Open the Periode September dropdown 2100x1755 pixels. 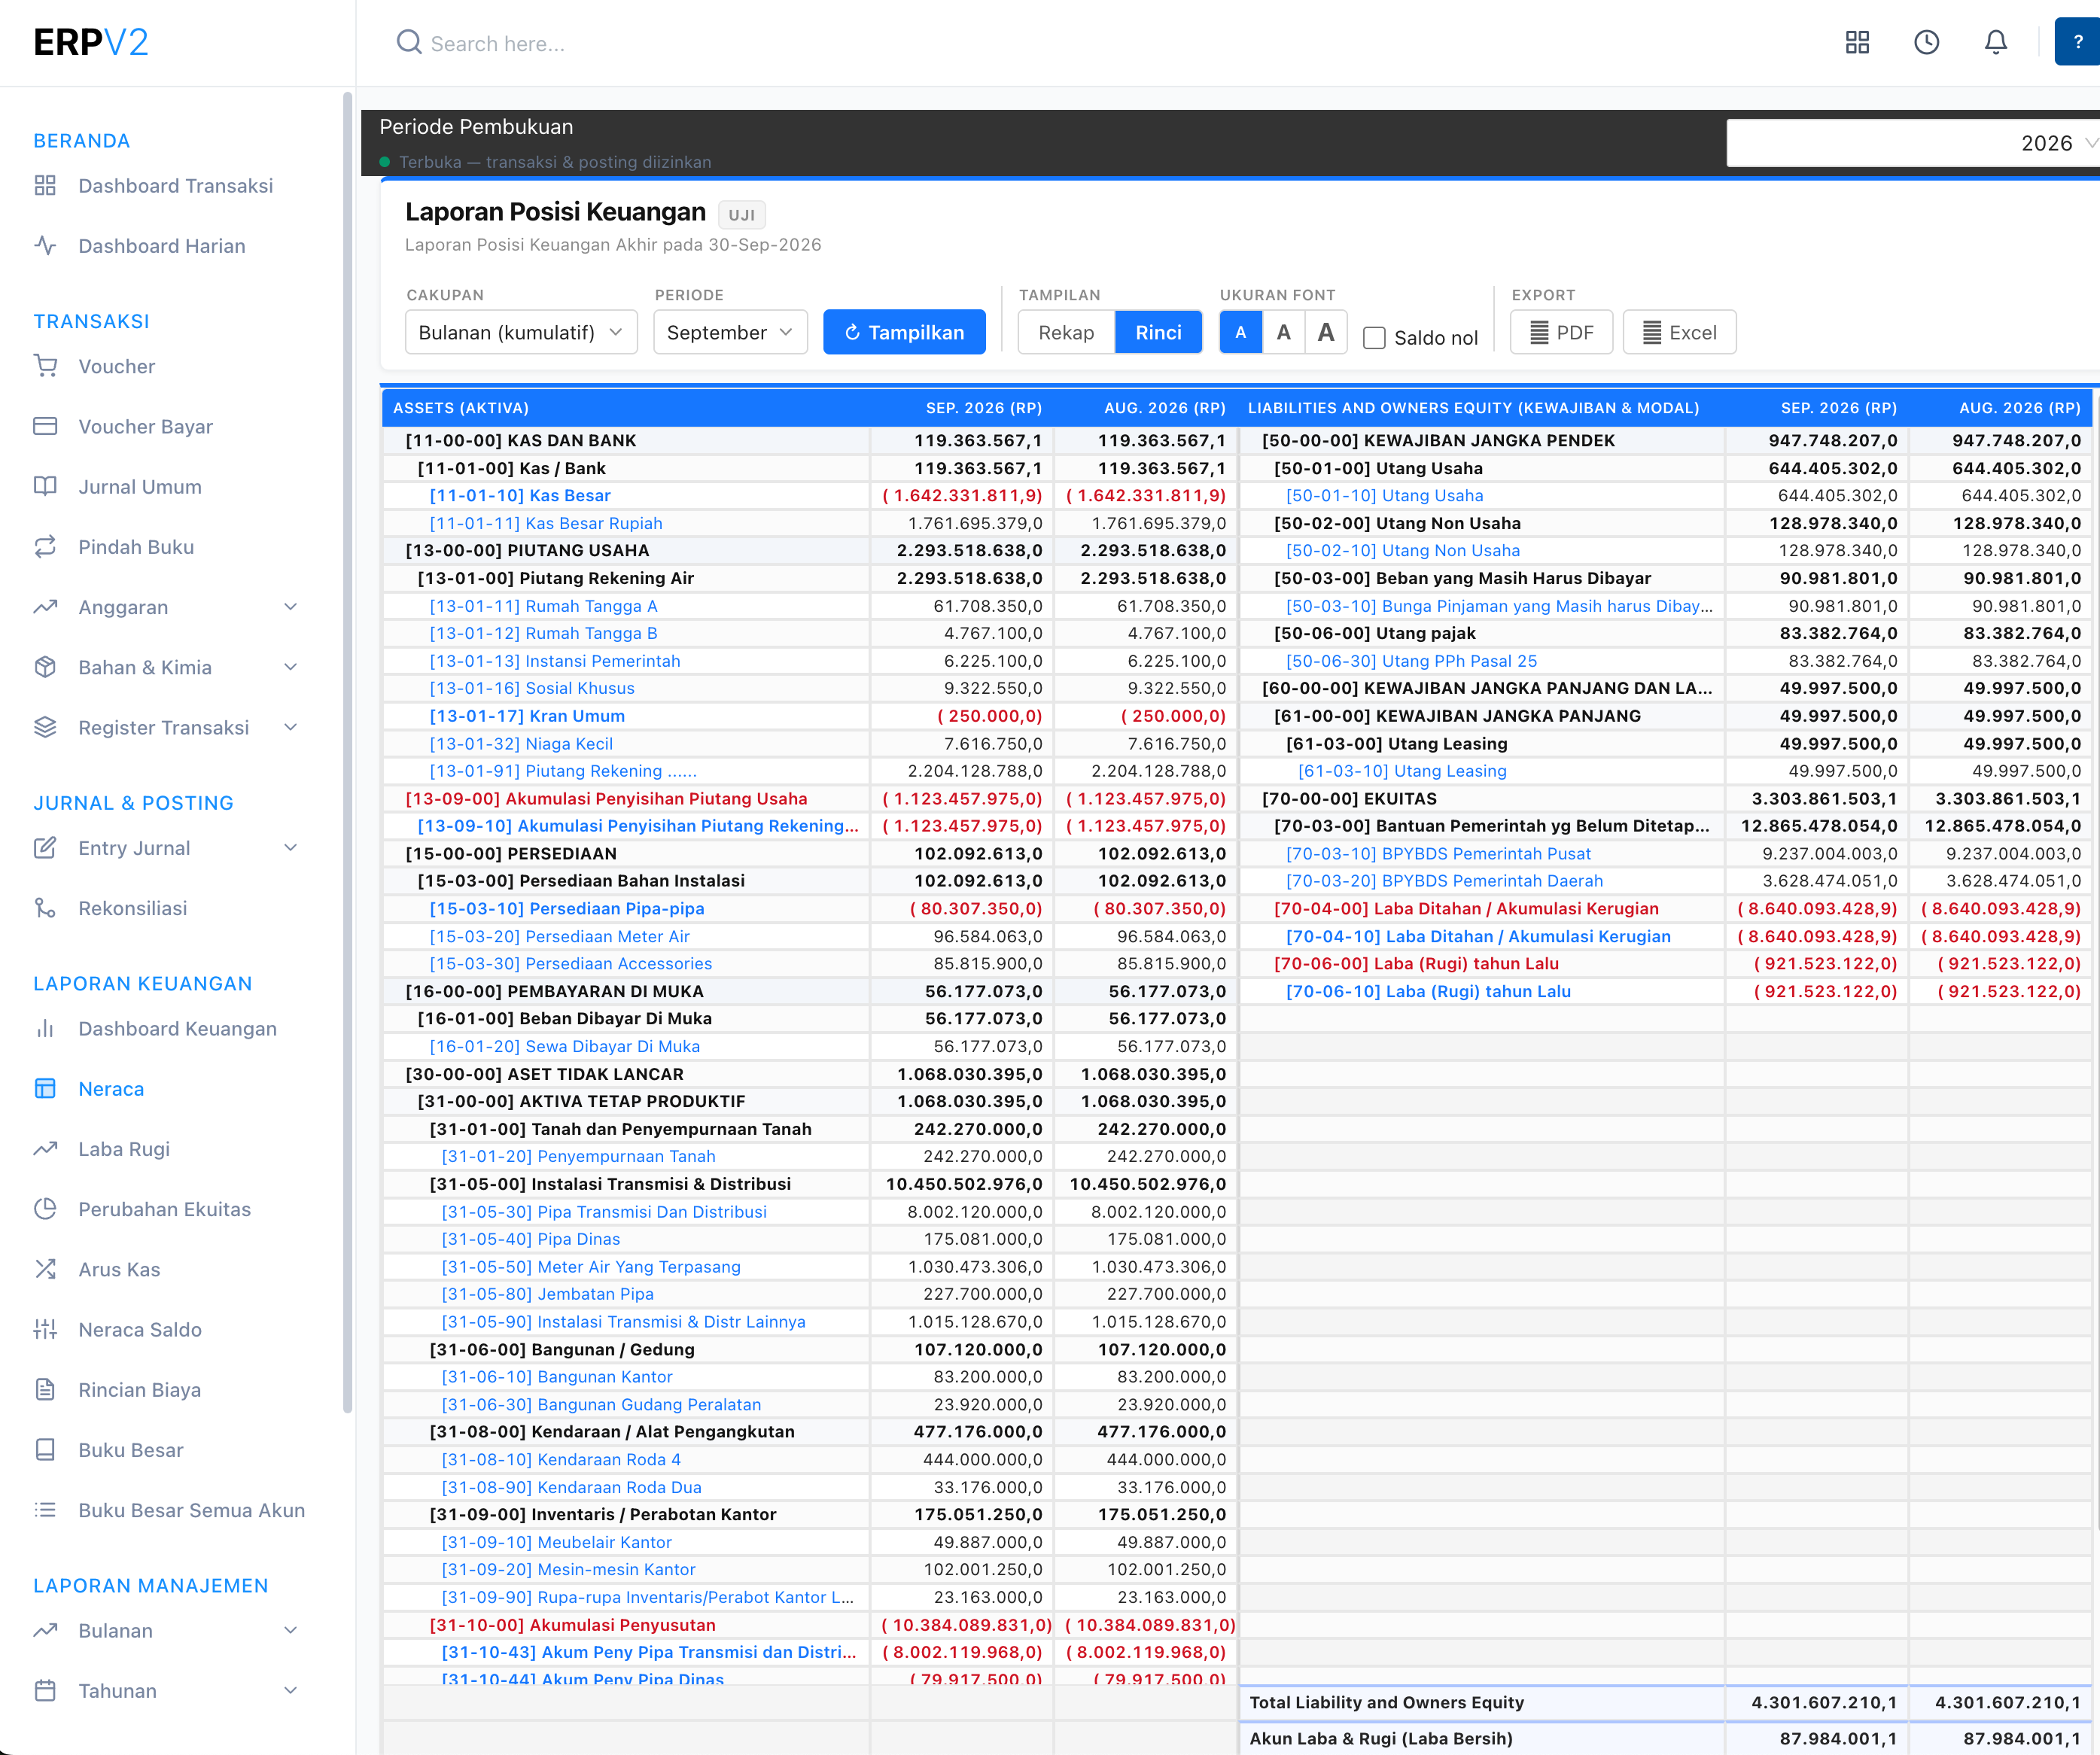[730, 333]
